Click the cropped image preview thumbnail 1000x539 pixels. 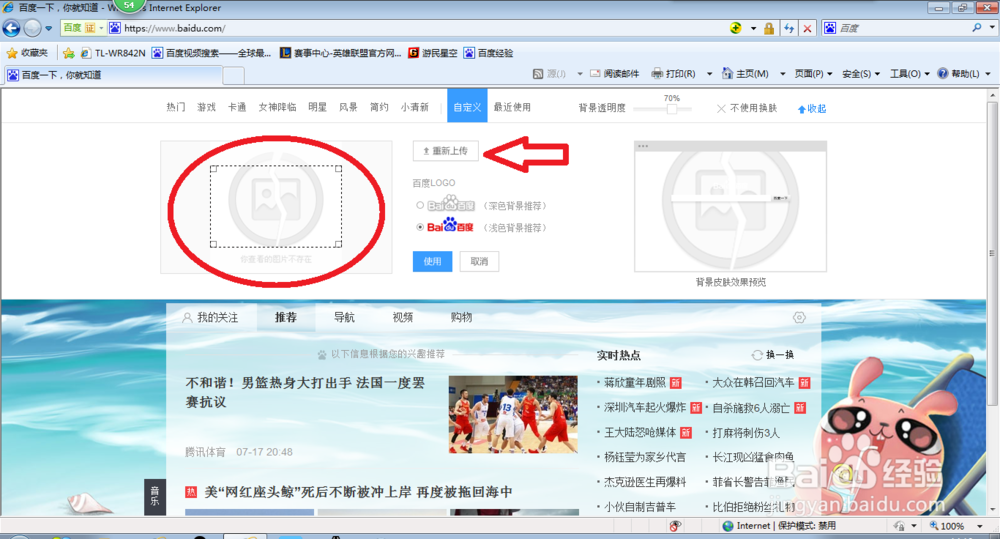[x=276, y=207]
